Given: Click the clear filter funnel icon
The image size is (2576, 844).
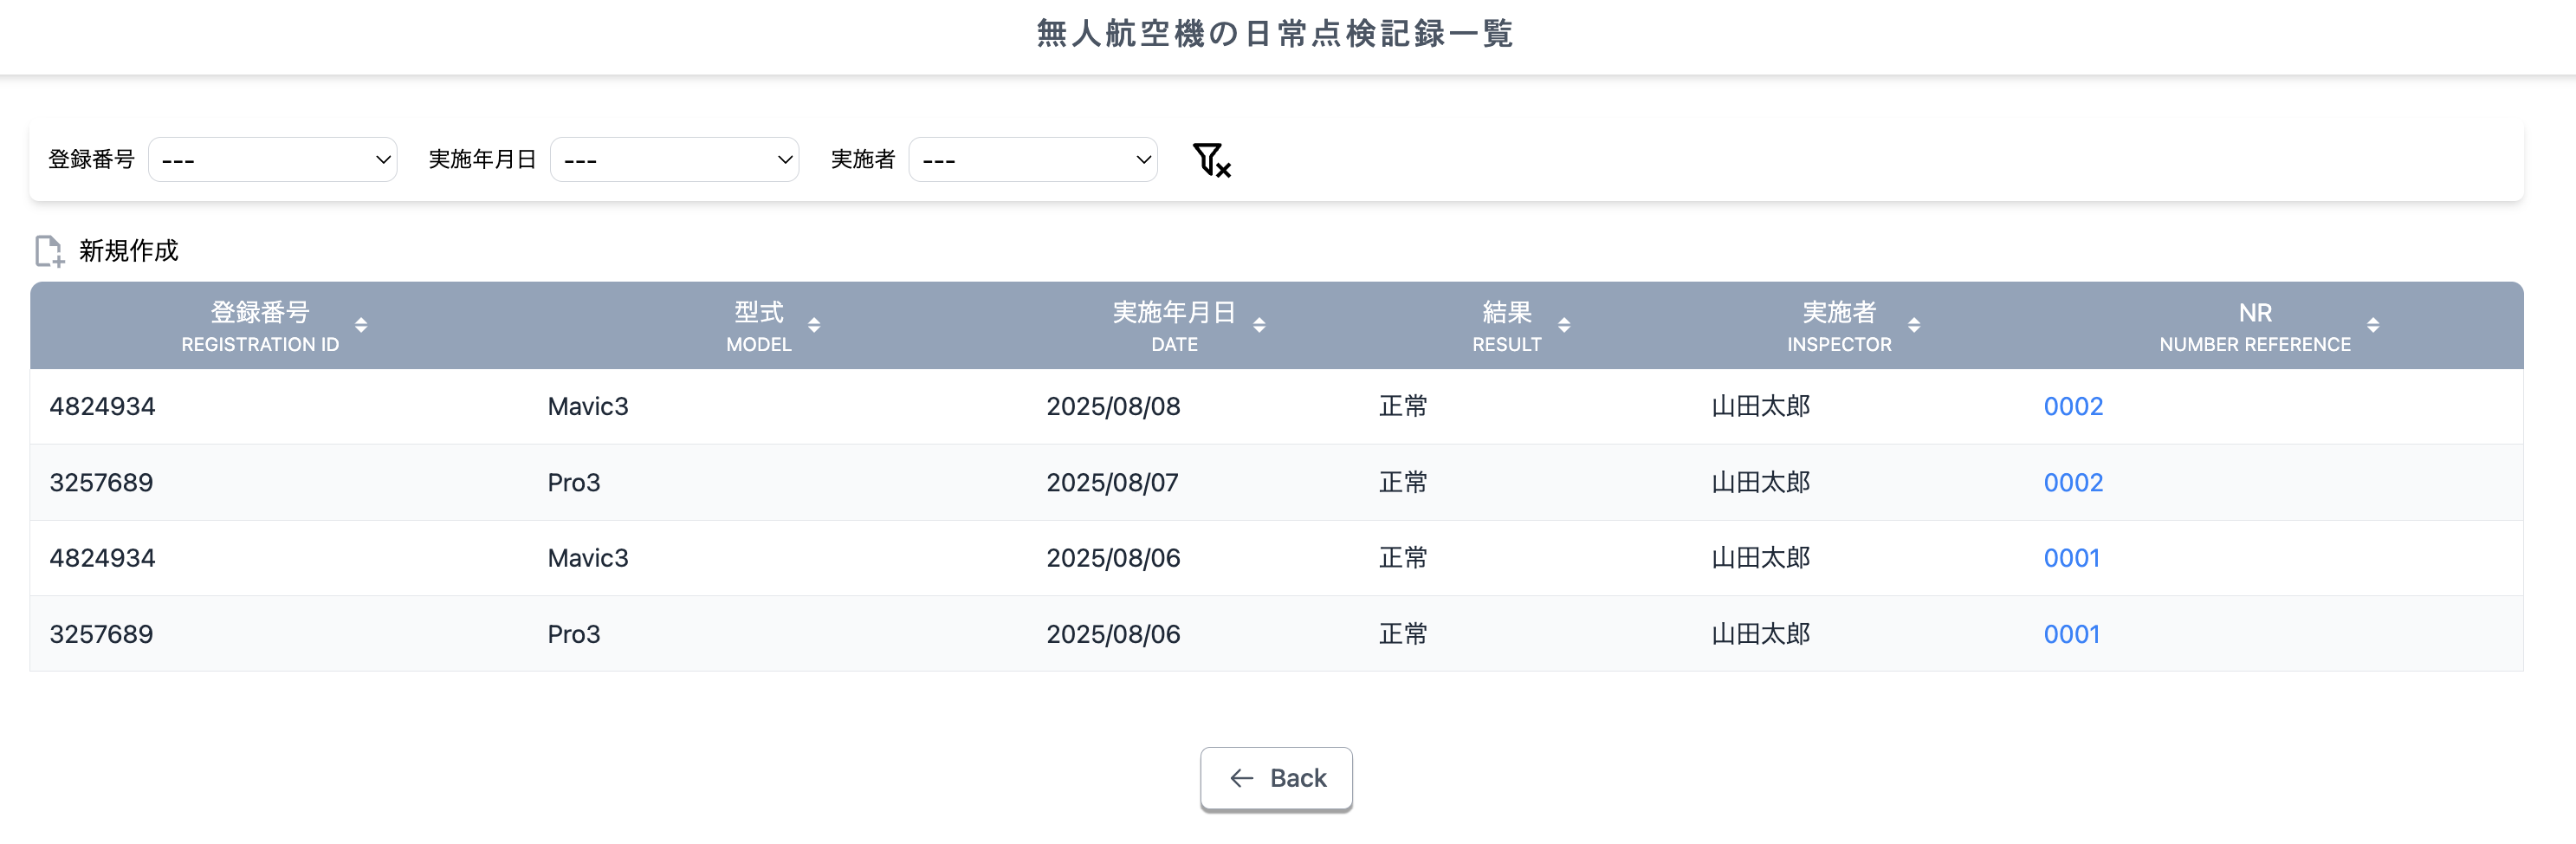Looking at the screenshot, I should [x=1211, y=159].
